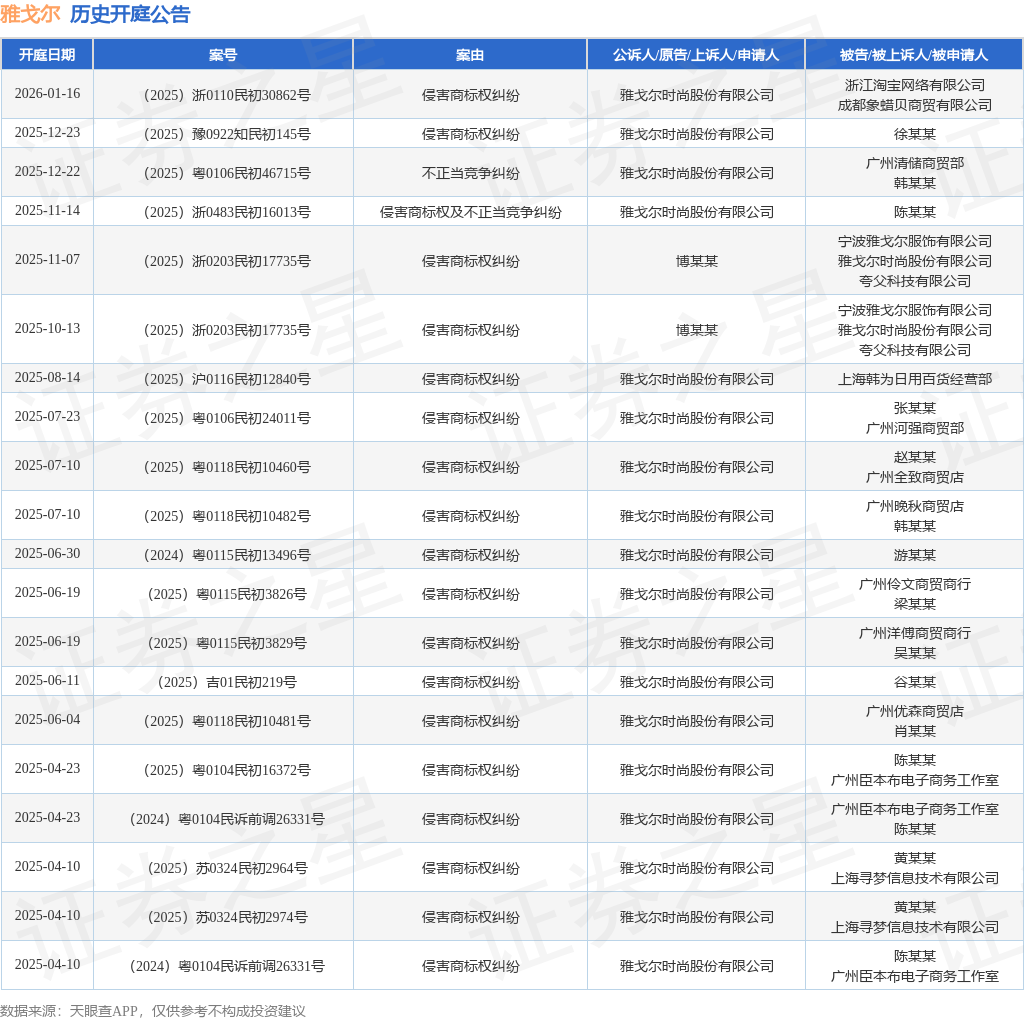
Task: Click defendant 广州晚秋商贸店
Action: [x=914, y=506]
